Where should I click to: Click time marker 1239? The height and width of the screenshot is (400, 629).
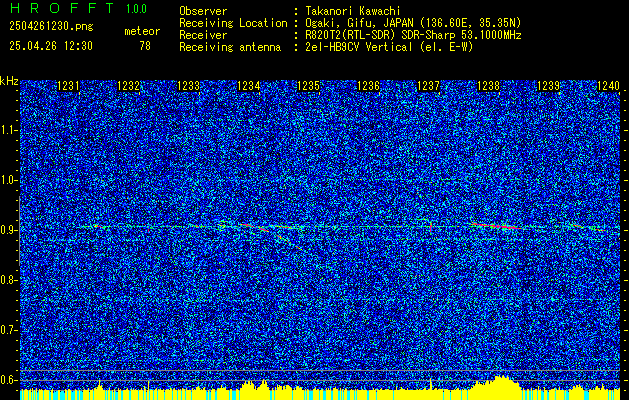[x=548, y=86]
